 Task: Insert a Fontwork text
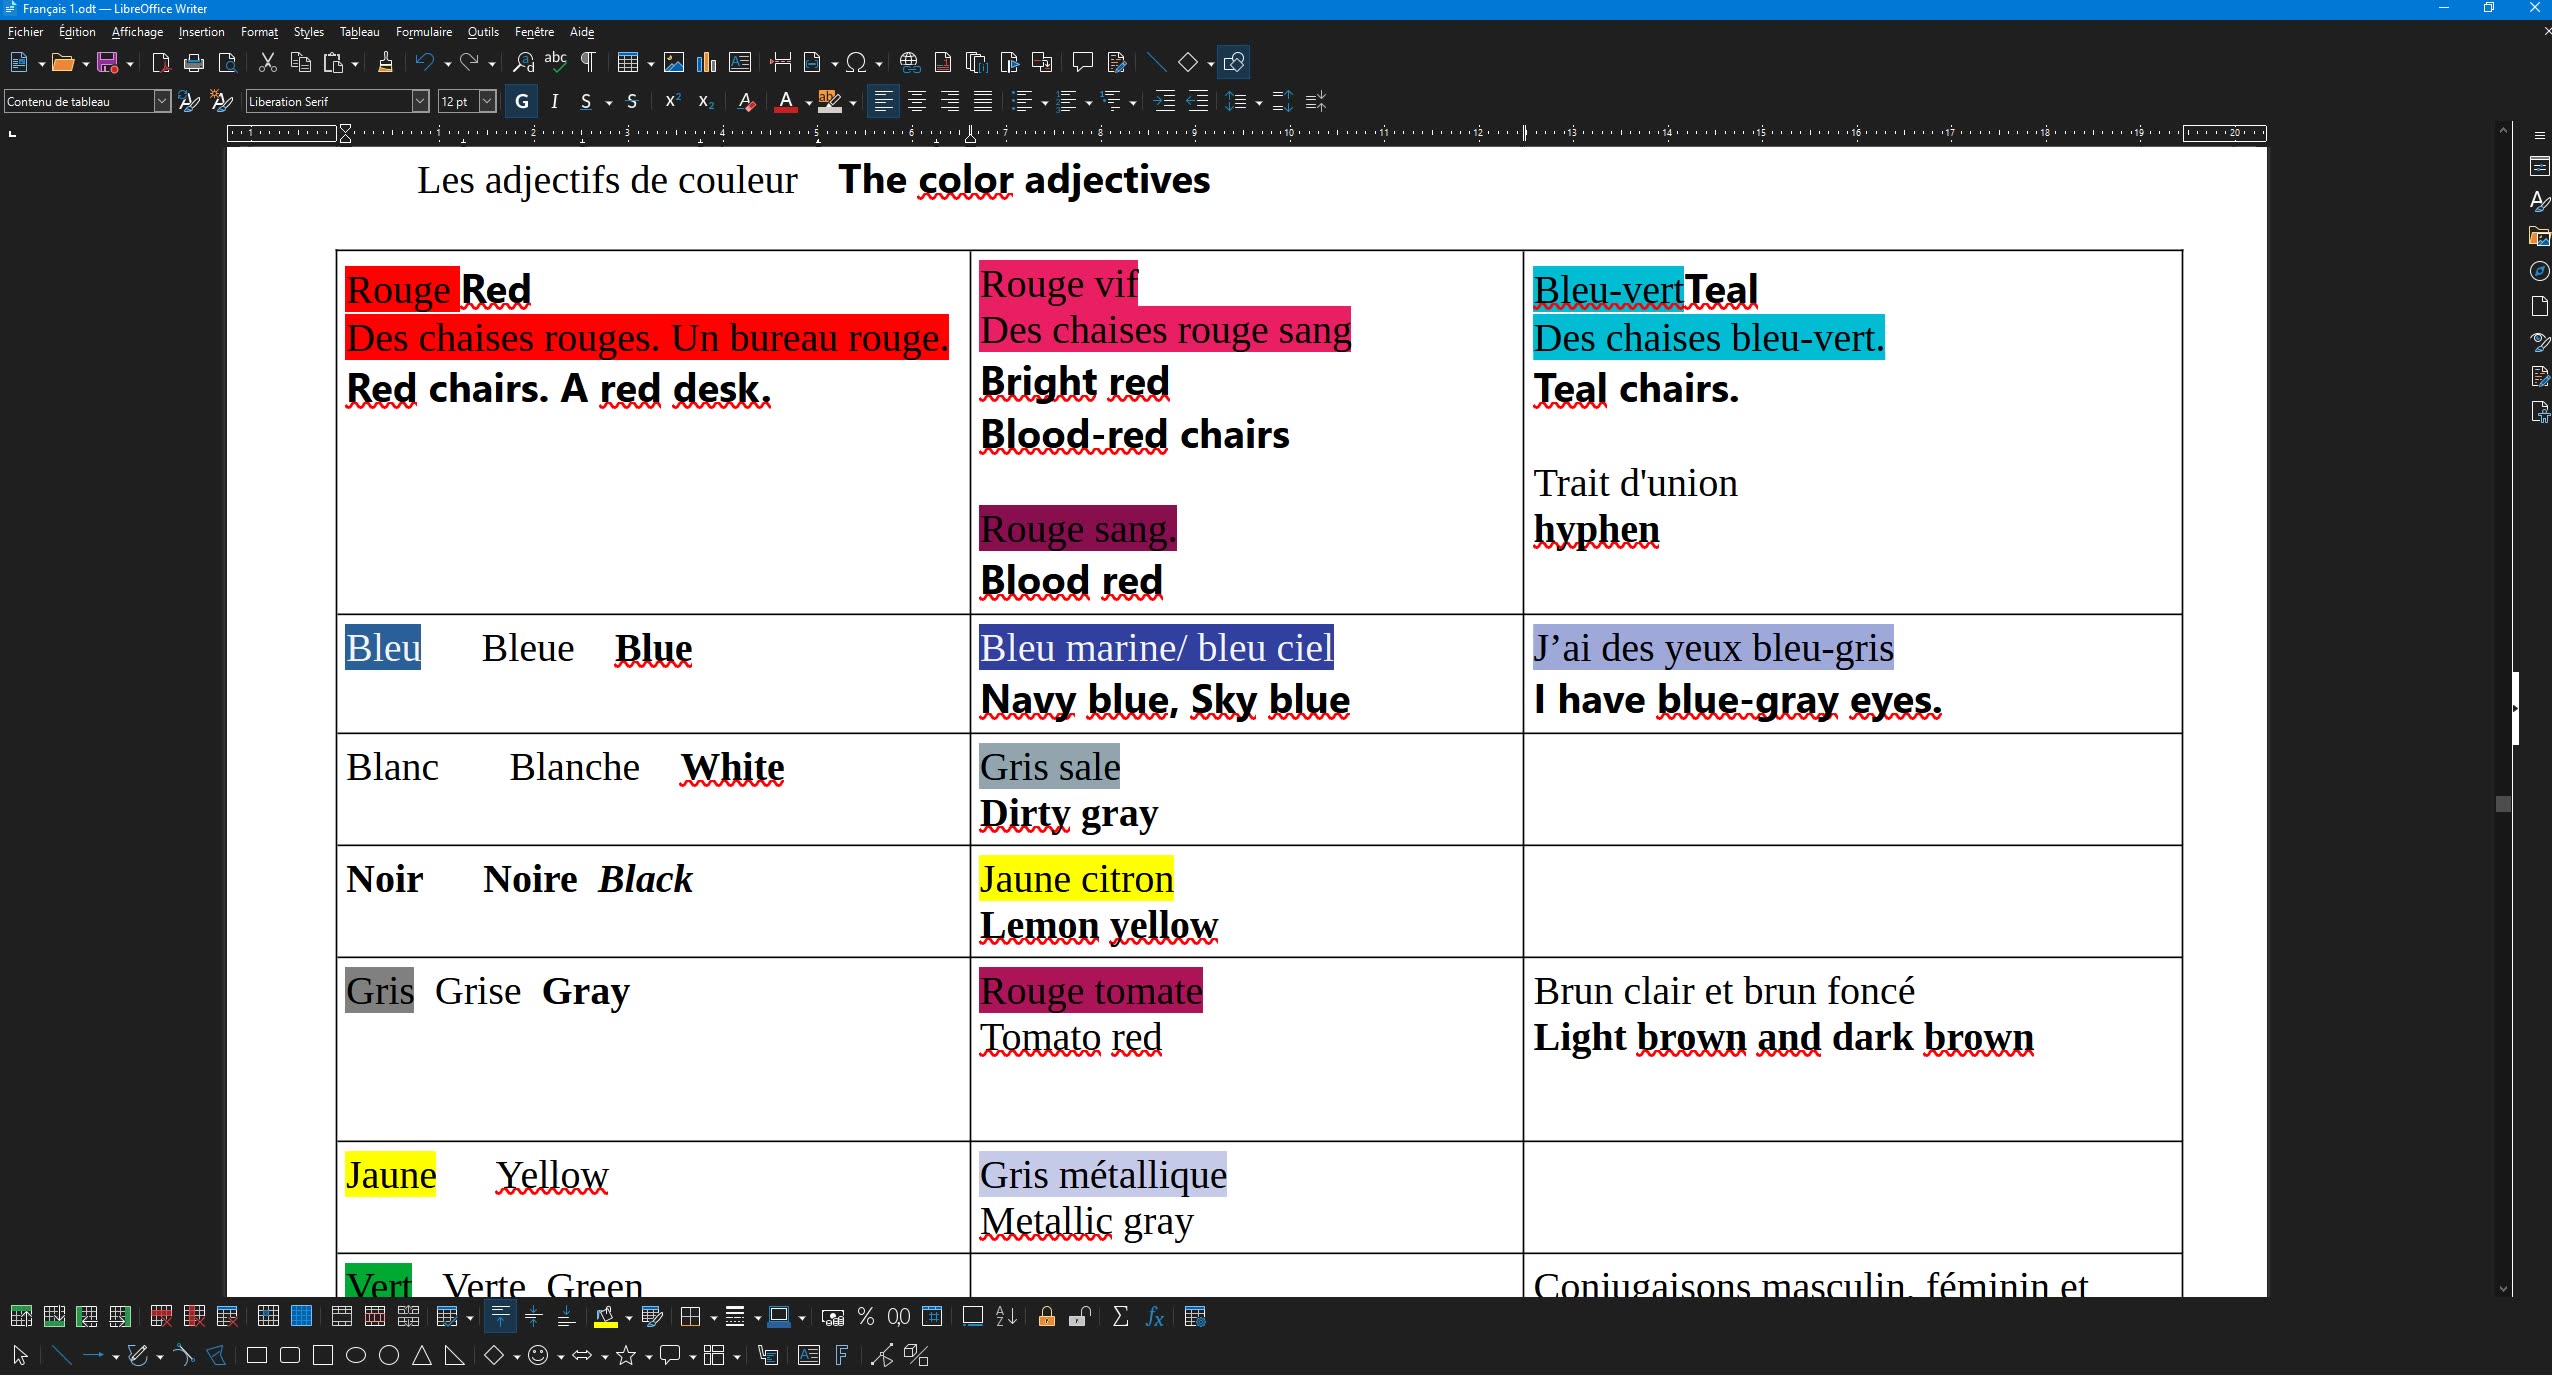[840, 1355]
